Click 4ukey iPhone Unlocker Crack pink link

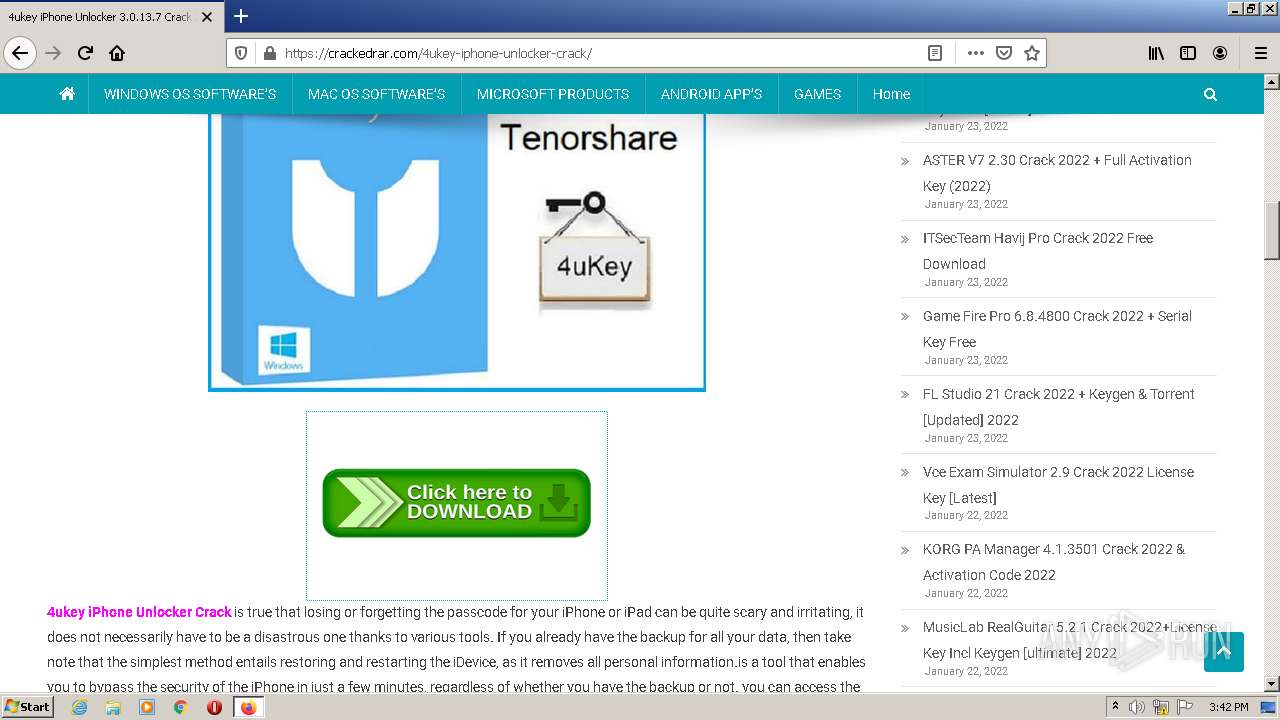point(139,612)
